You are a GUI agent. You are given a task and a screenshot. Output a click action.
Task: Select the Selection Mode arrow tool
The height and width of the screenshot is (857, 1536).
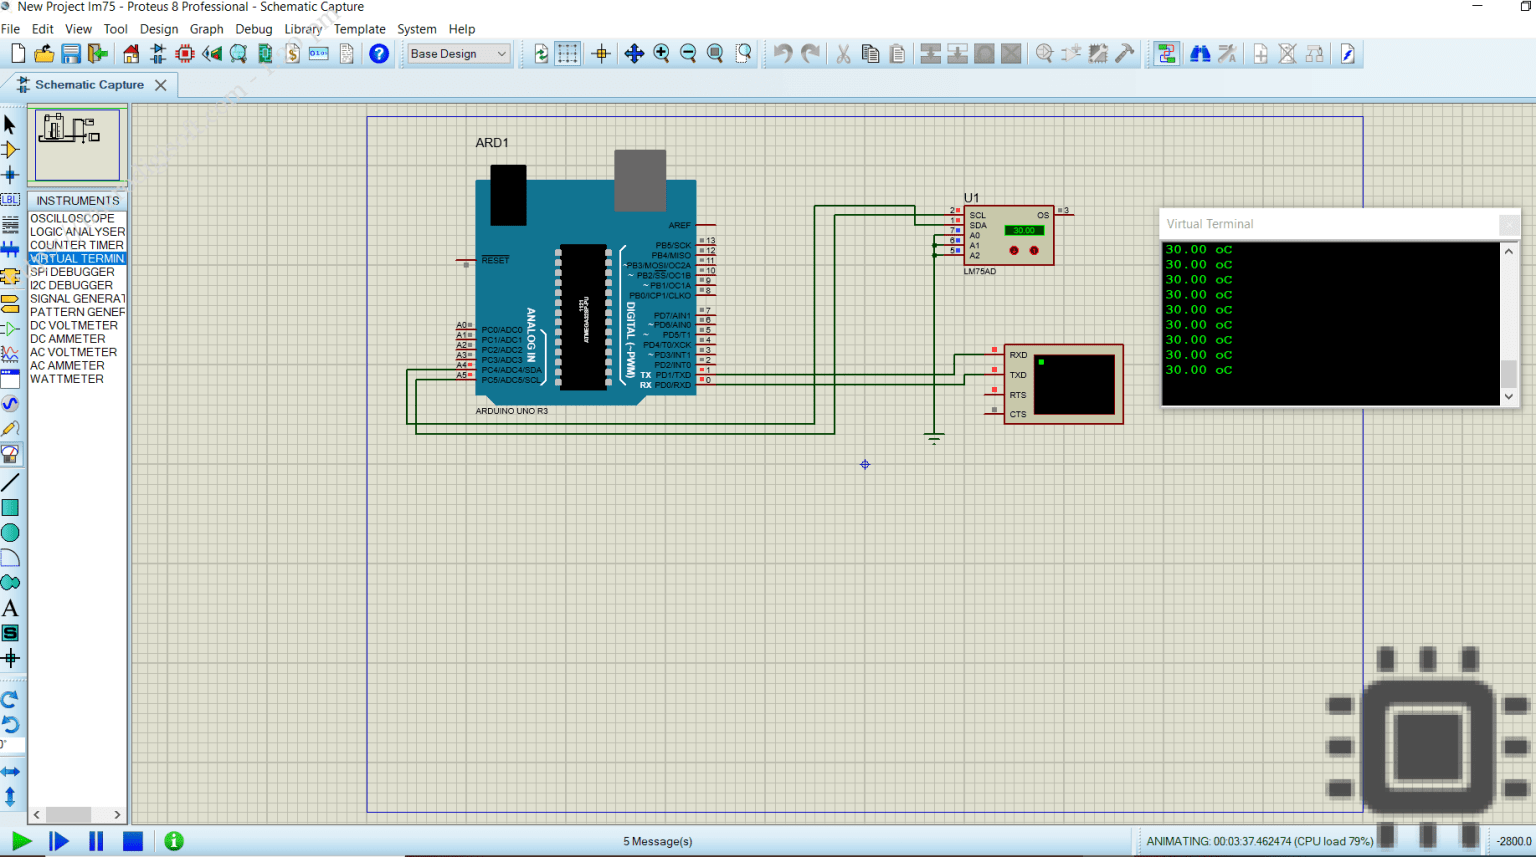12,124
